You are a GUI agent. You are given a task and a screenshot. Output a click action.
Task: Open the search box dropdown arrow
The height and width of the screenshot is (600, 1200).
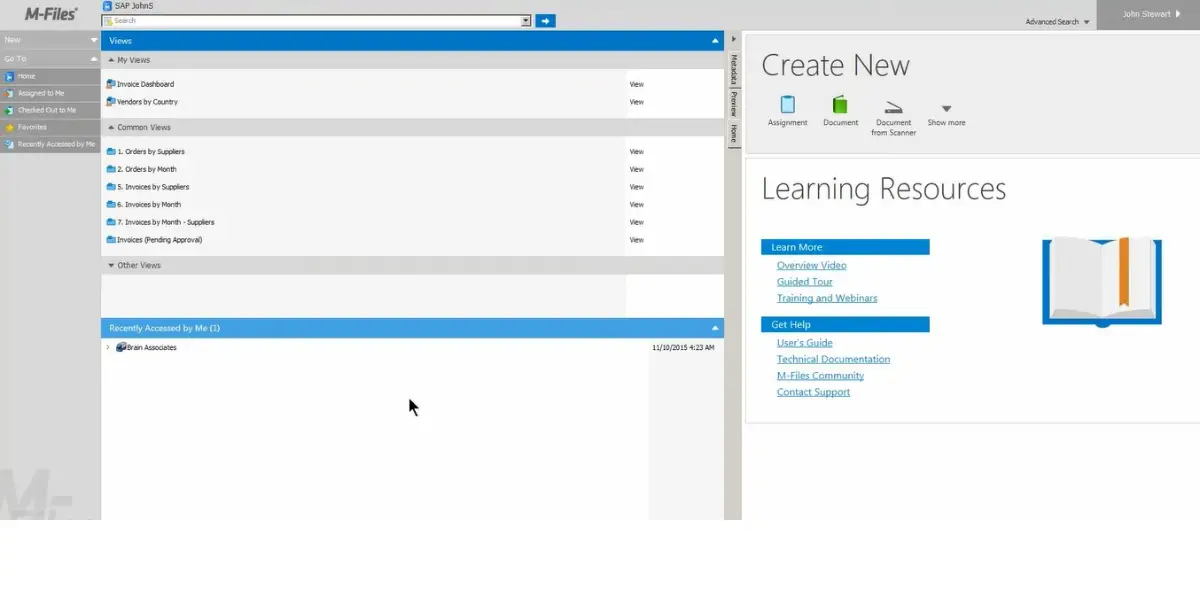point(526,20)
